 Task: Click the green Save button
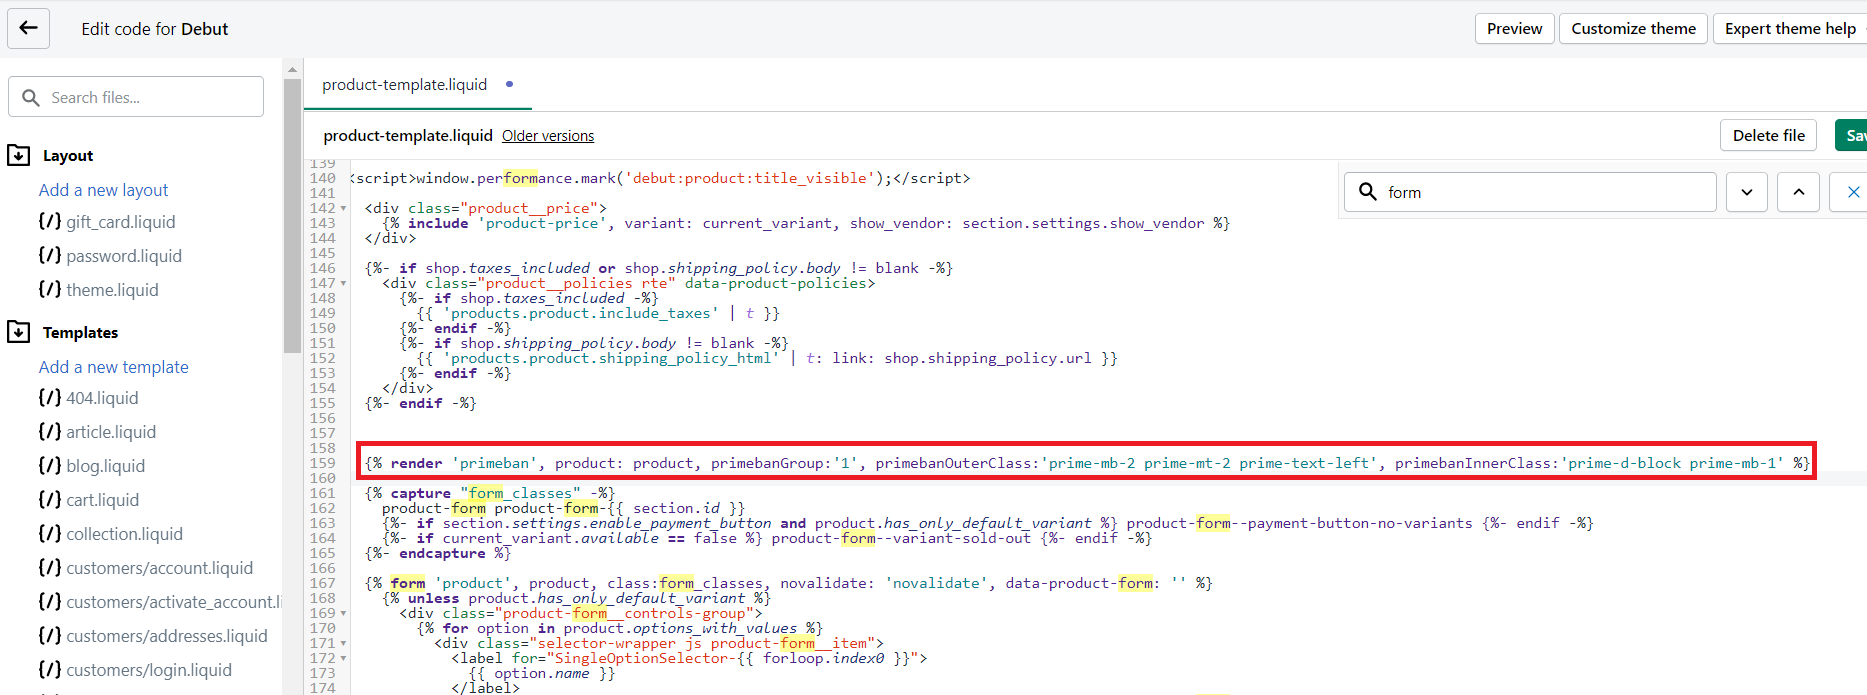(1852, 135)
